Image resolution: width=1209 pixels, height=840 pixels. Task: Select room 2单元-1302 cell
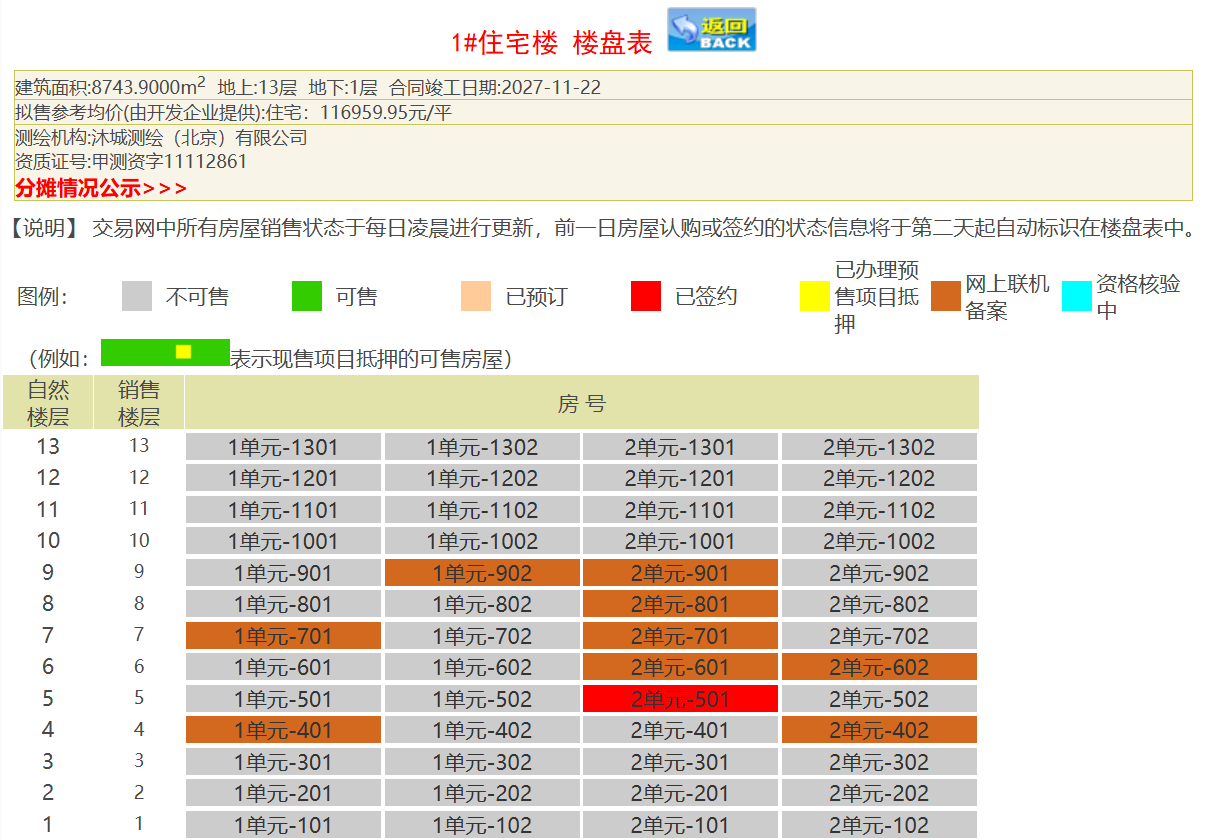pos(879,447)
